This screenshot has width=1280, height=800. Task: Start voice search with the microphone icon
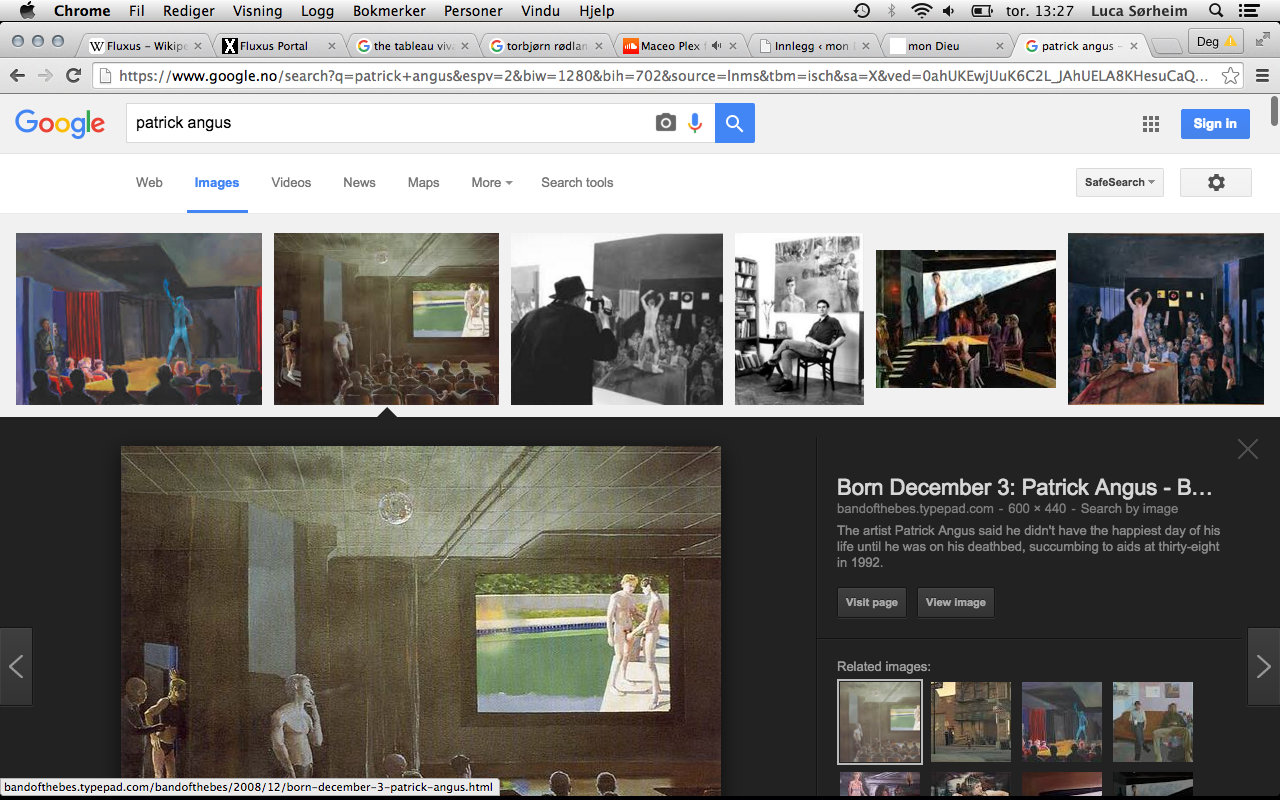pyautogui.click(x=695, y=123)
